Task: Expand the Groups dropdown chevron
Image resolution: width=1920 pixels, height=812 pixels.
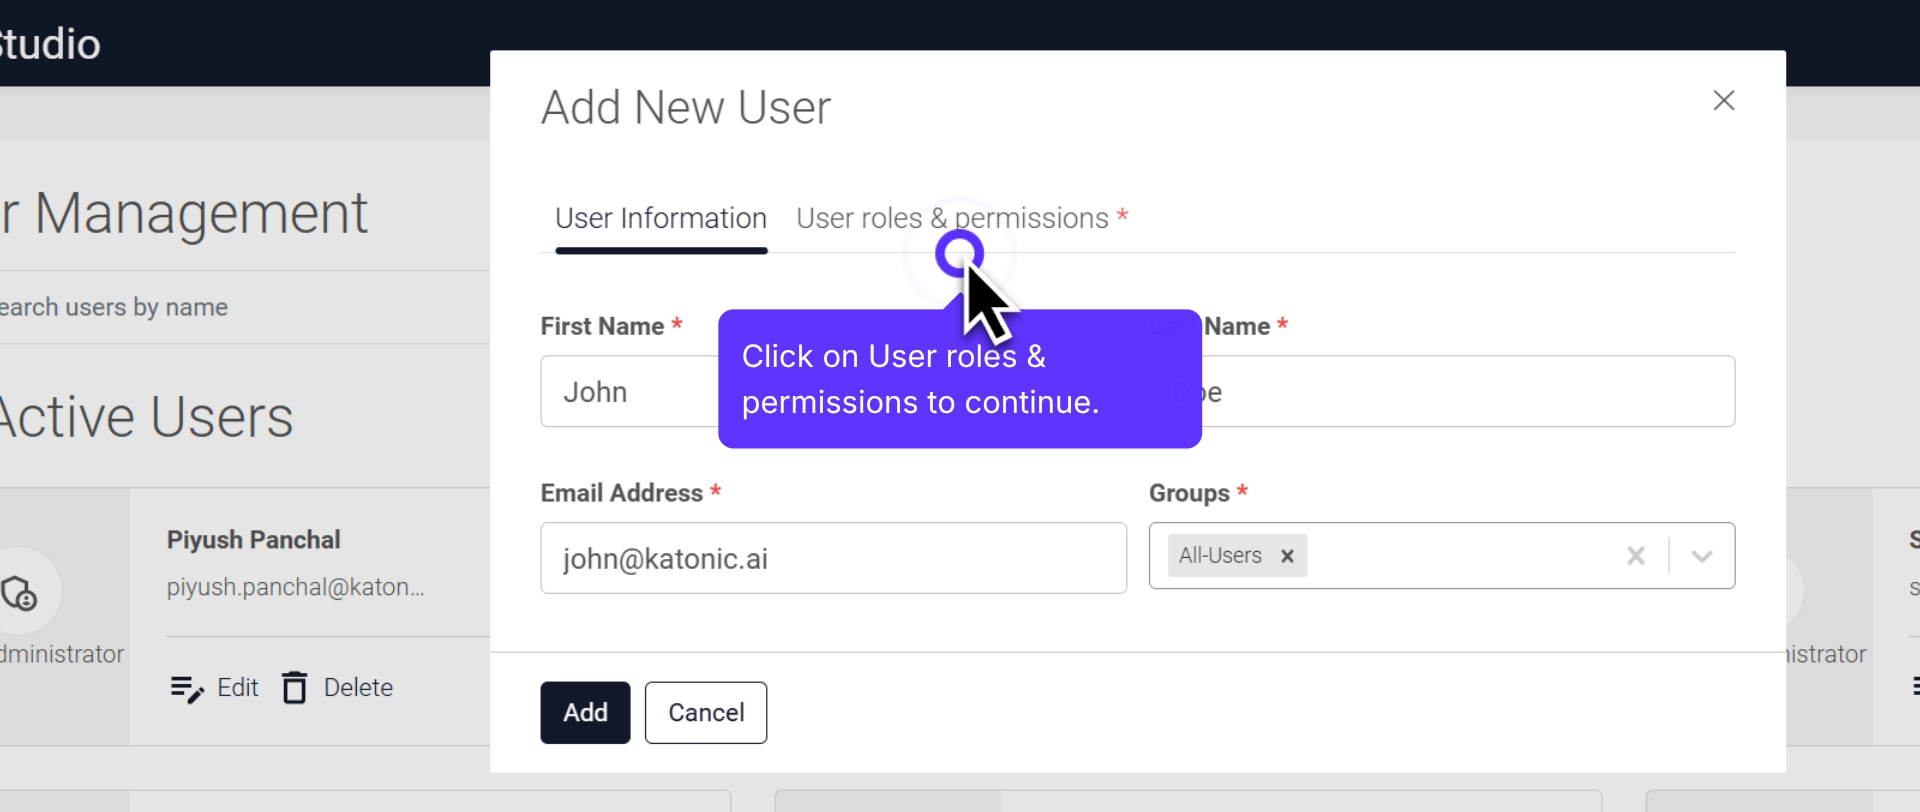Action: [x=1701, y=556]
